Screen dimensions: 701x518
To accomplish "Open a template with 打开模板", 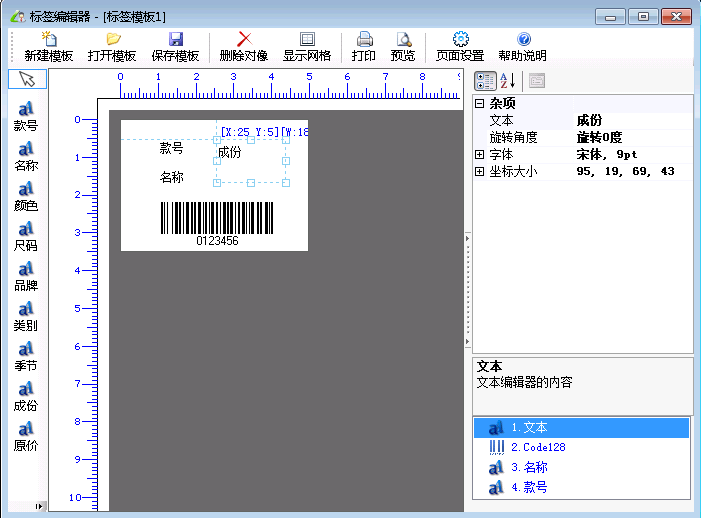I will click(x=112, y=46).
